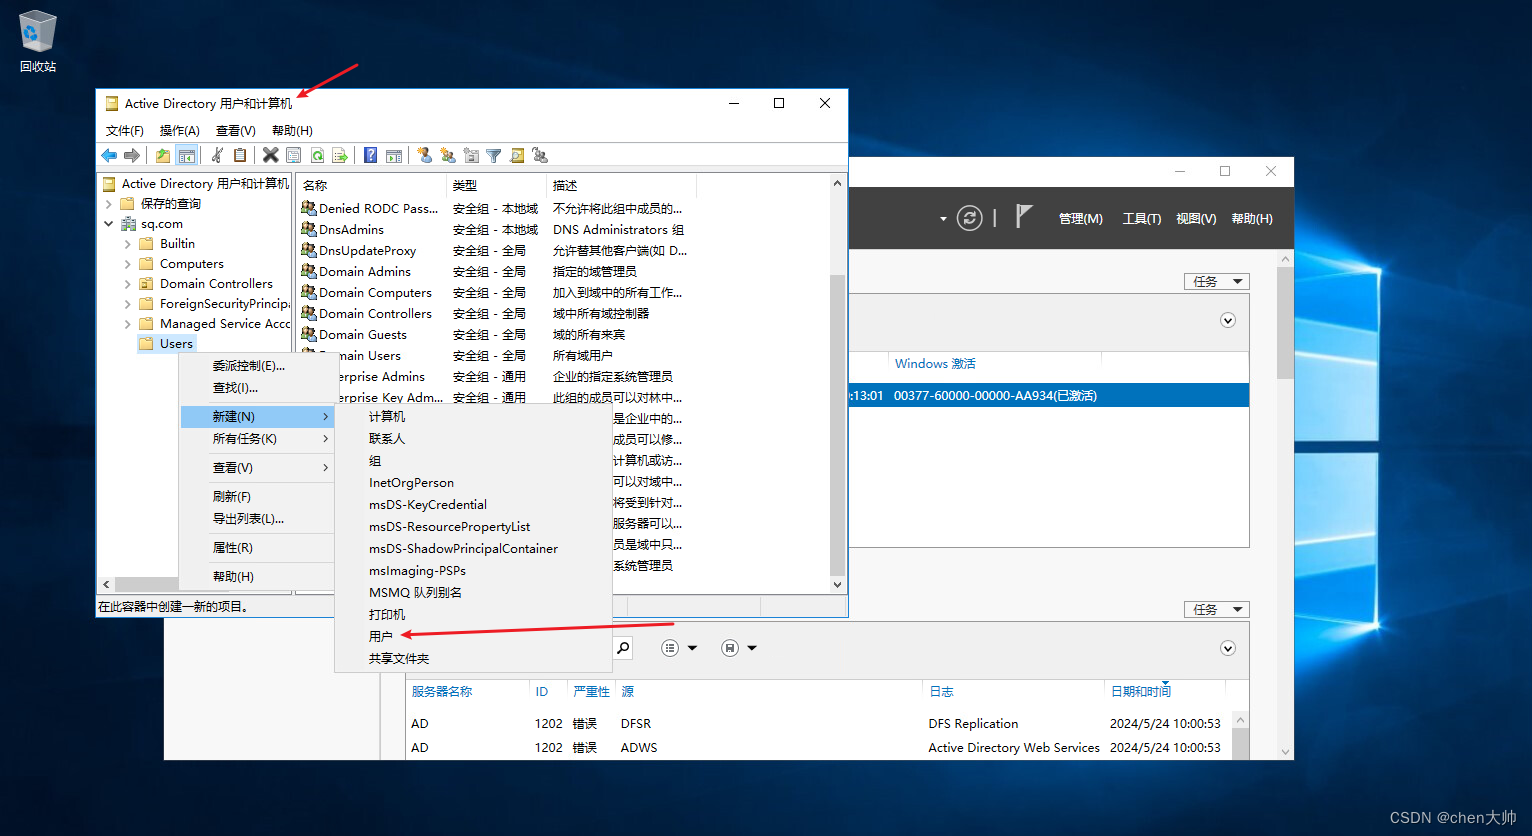Open the 任务 dropdown above Windows 激活 panel
Image resolution: width=1532 pixels, height=836 pixels.
(1216, 282)
